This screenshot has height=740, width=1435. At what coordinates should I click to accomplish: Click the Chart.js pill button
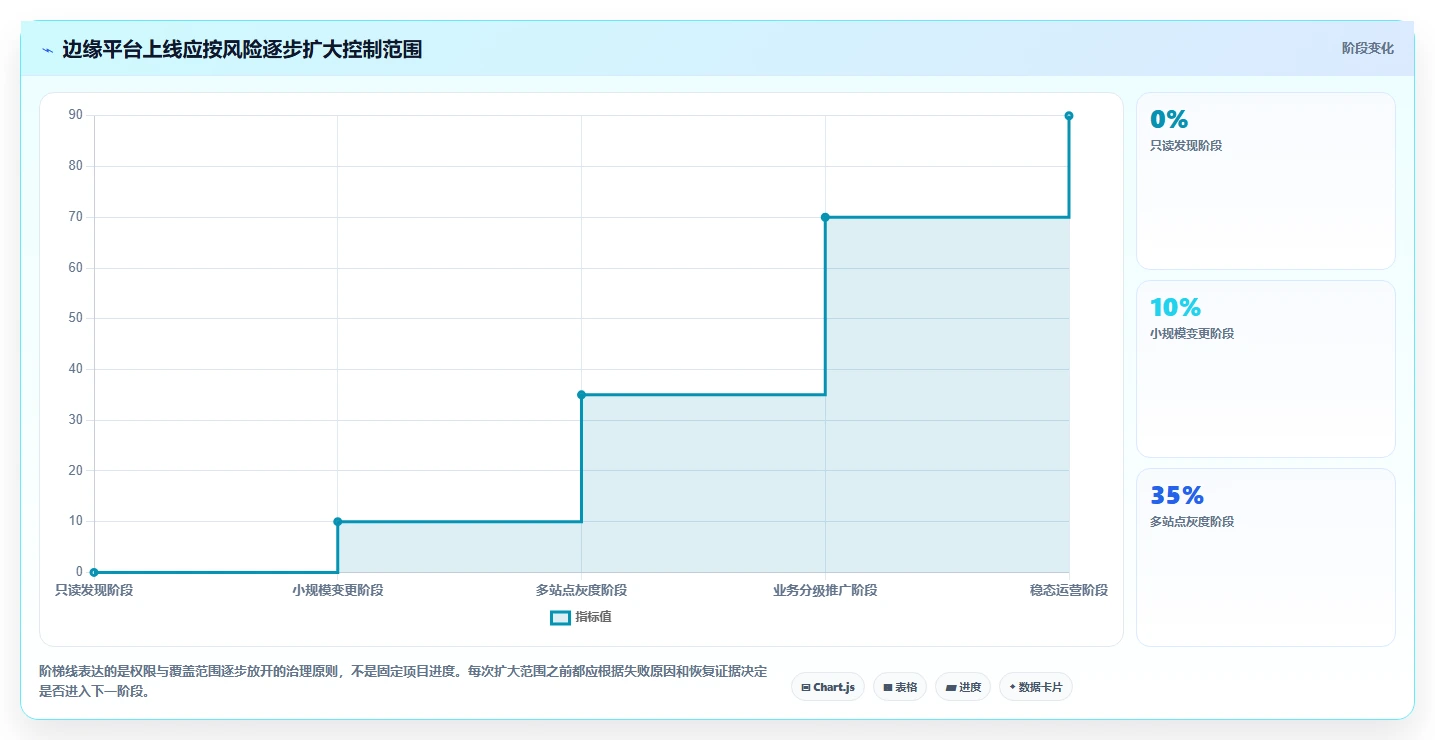pyautogui.click(x=828, y=687)
